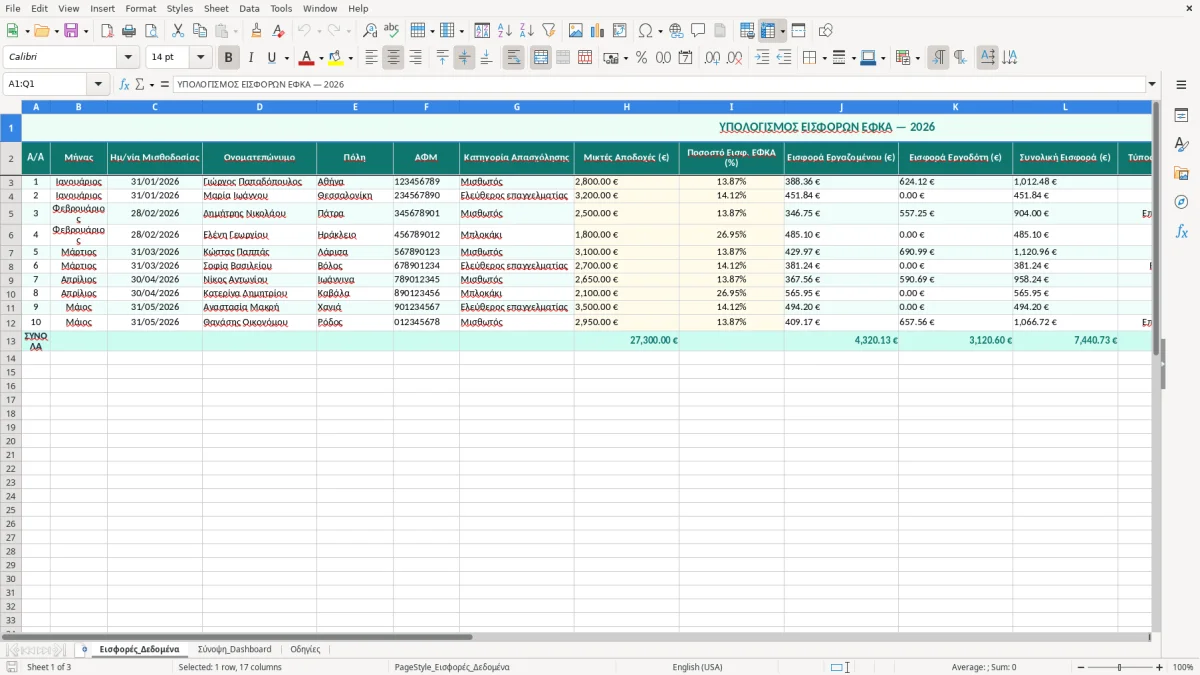The image size is (1200, 675).
Task: Click the Save document icon
Action: pos(71,31)
